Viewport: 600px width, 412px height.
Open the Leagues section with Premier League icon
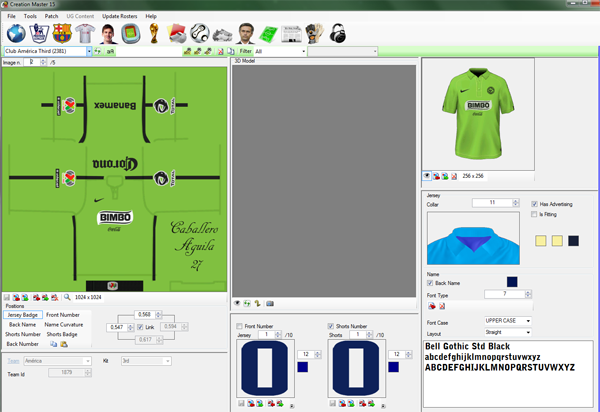[x=39, y=33]
